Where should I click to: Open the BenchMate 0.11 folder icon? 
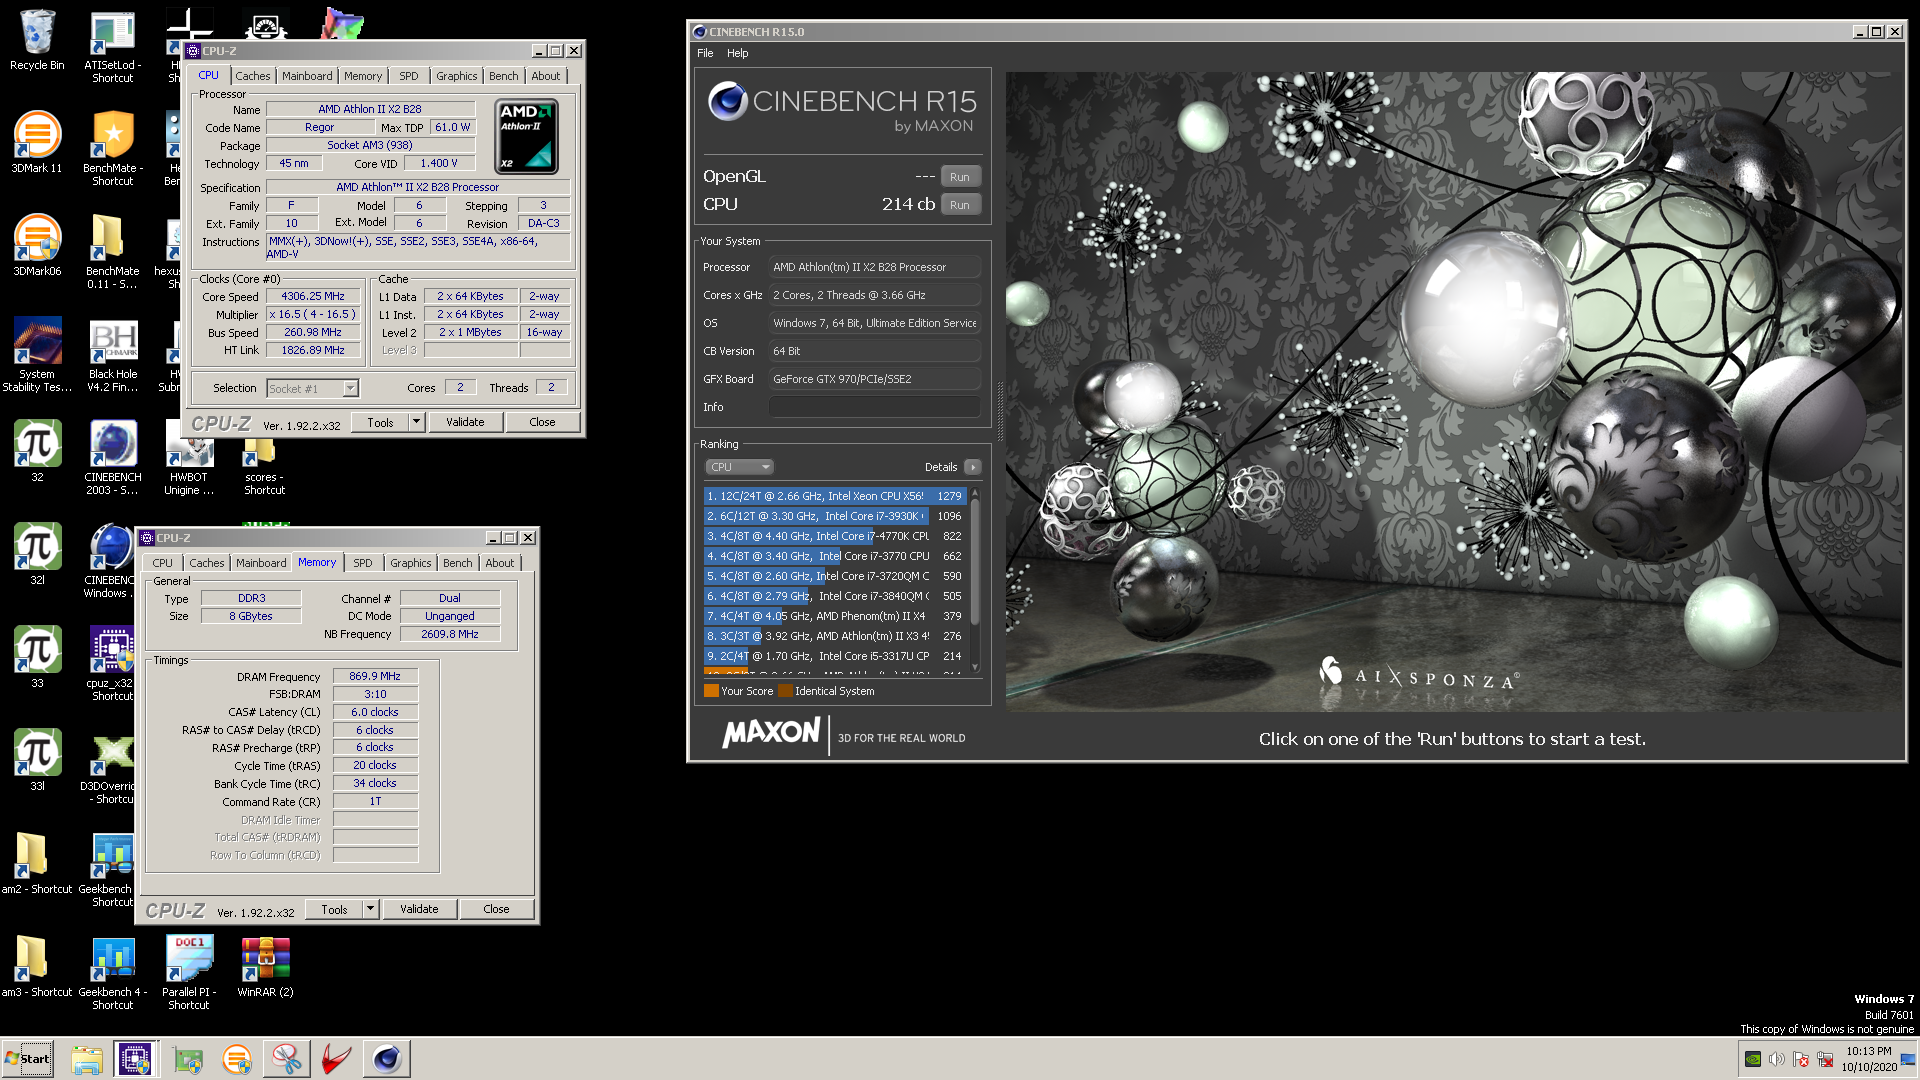pos(112,251)
